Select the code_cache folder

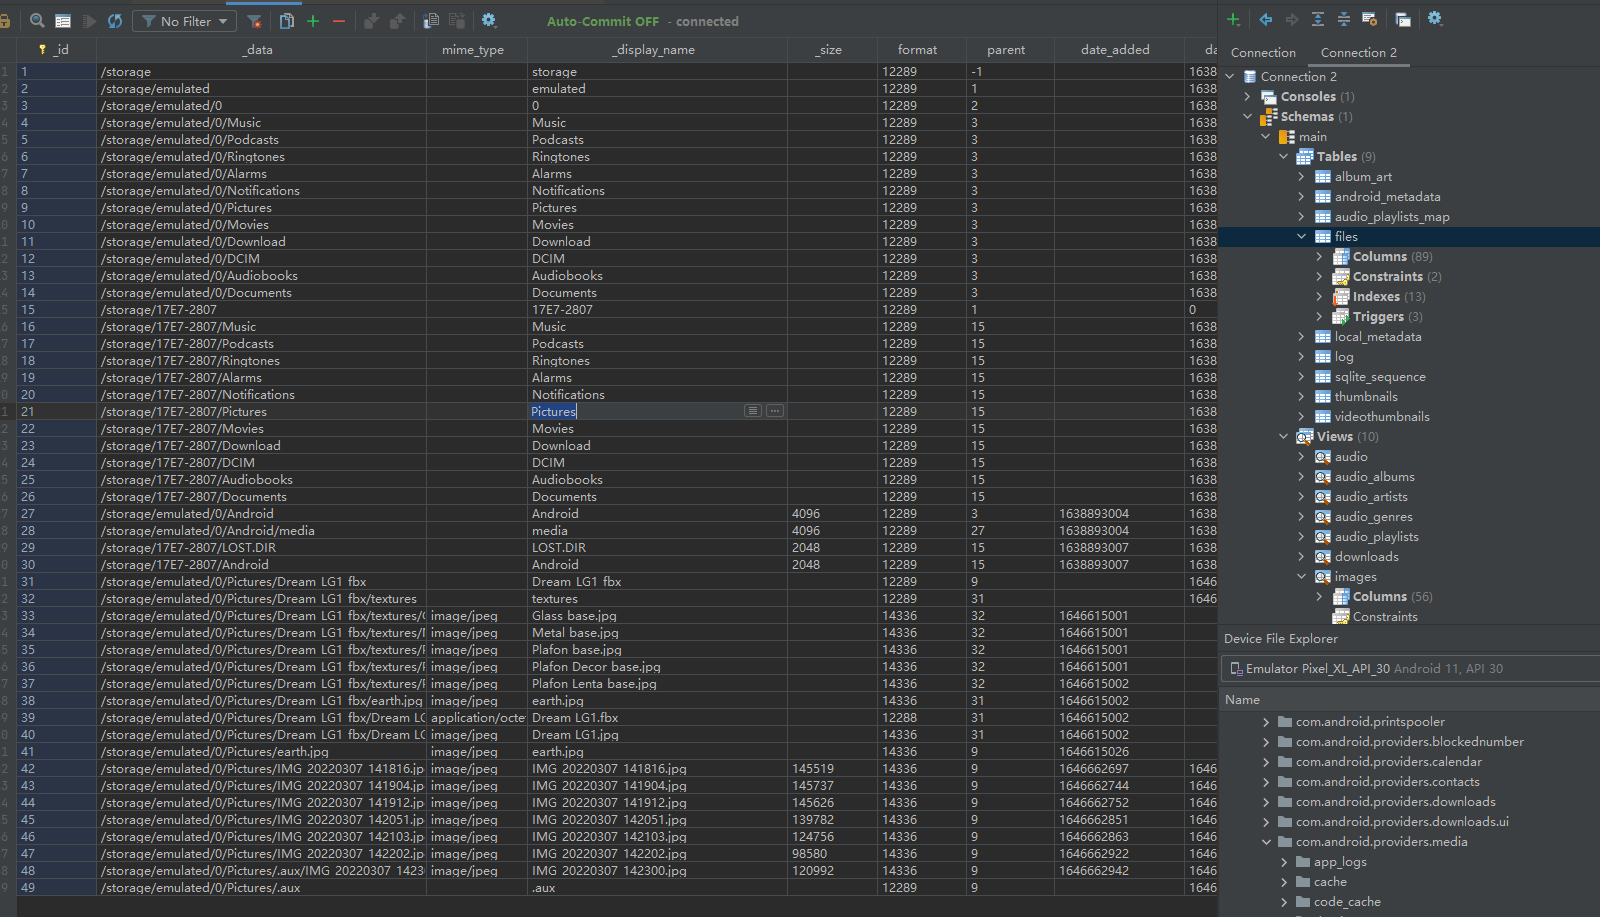click(x=1347, y=902)
